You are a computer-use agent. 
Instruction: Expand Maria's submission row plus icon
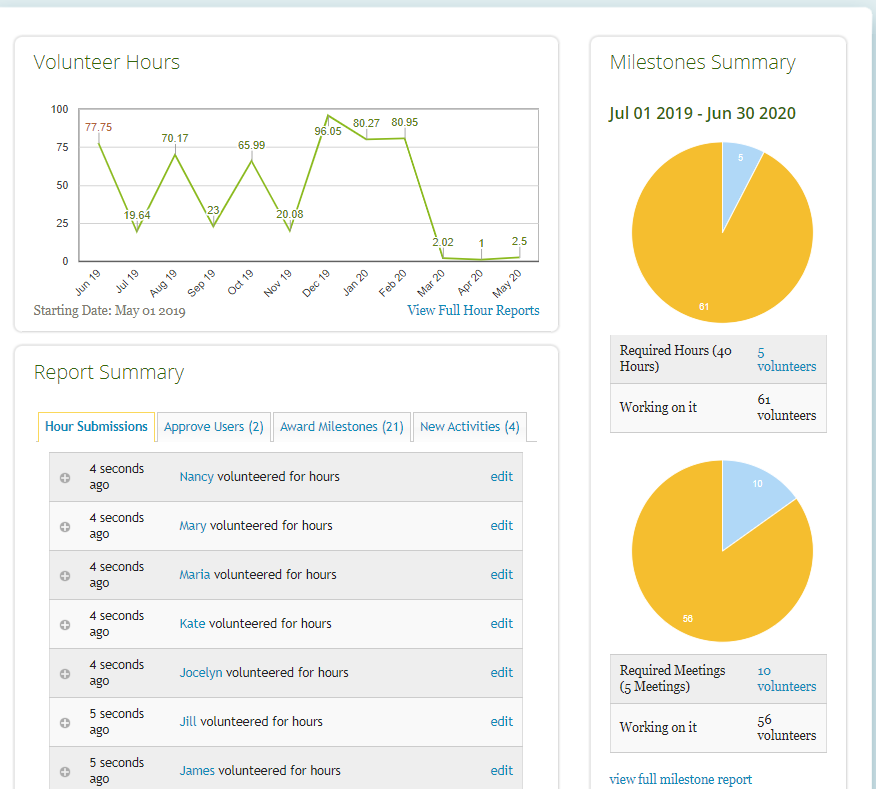click(65, 576)
